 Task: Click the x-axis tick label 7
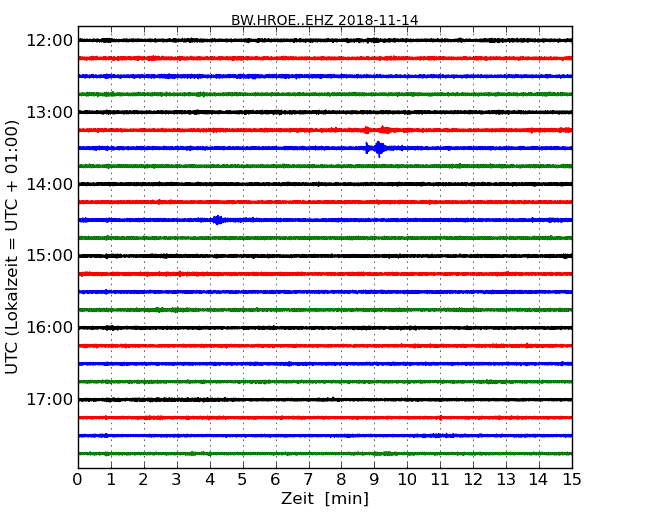pos(308,480)
